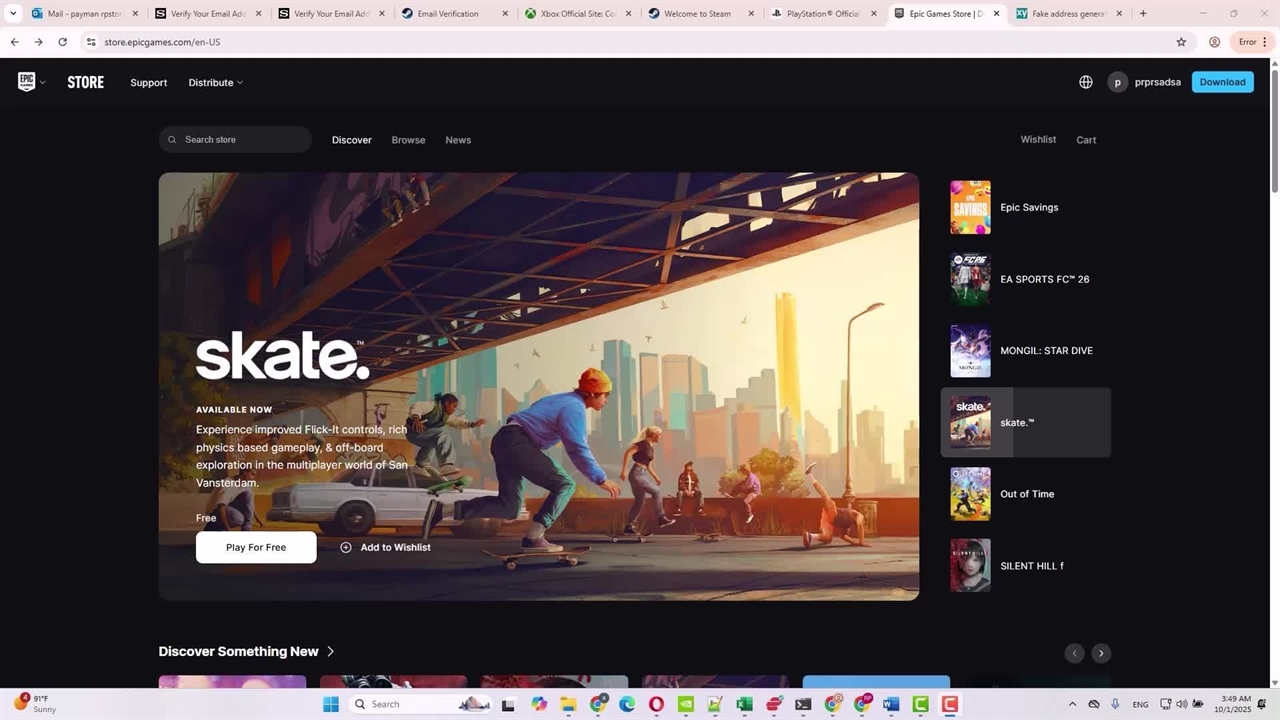The height and width of the screenshot is (720, 1280).
Task: Click the bookmark star in address bar
Action: [1181, 42]
